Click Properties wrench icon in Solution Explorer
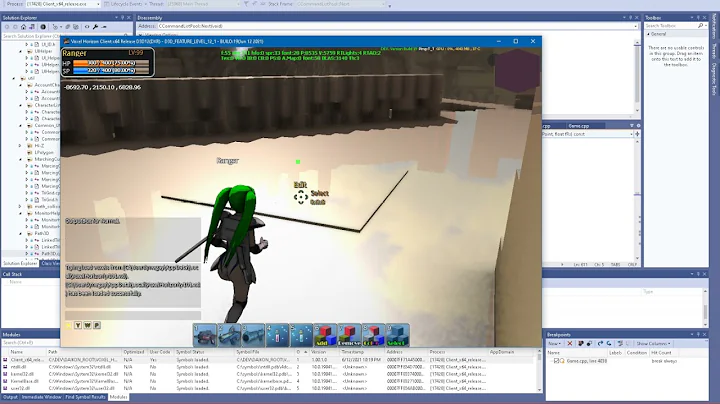This screenshot has height=404, width=720. [96, 27]
